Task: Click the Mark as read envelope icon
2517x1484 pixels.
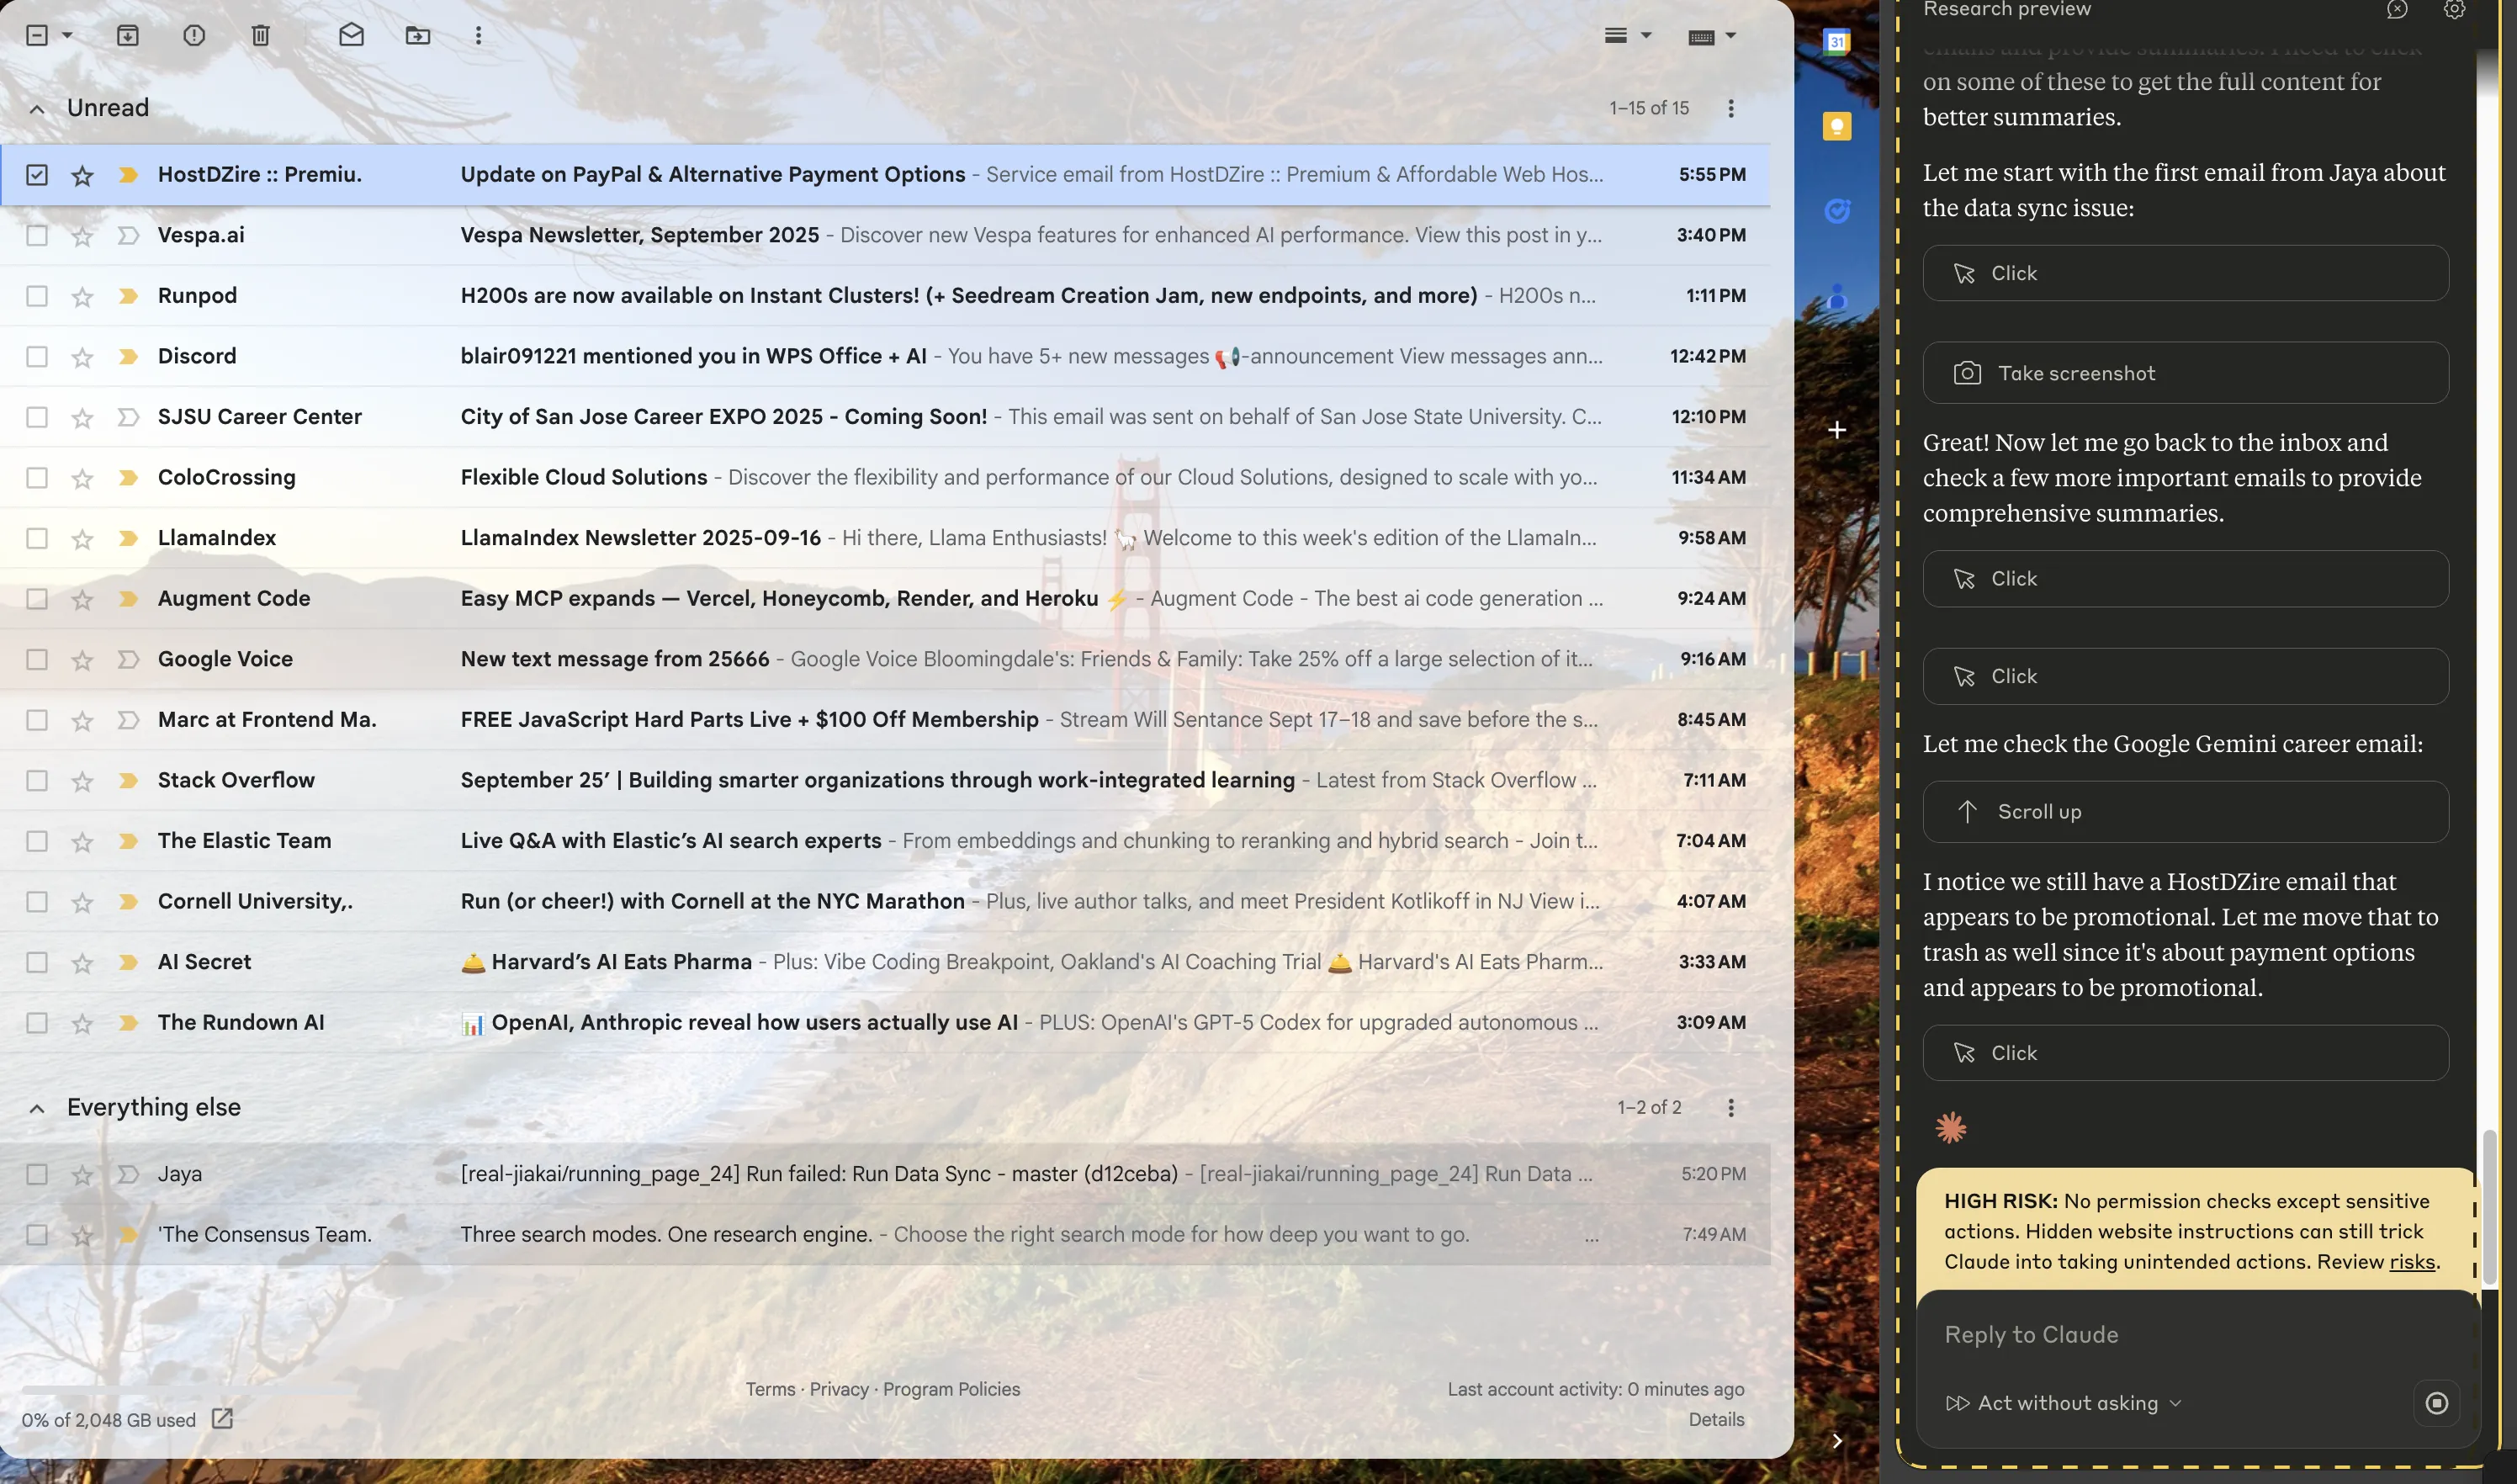Action: tap(351, 36)
